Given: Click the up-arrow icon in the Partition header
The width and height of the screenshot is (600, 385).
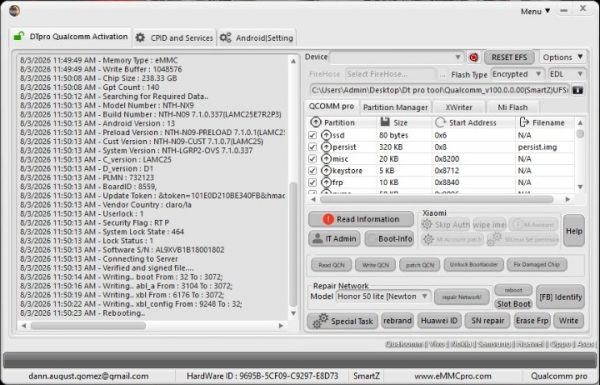Looking at the screenshot, I should [x=316, y=122].
